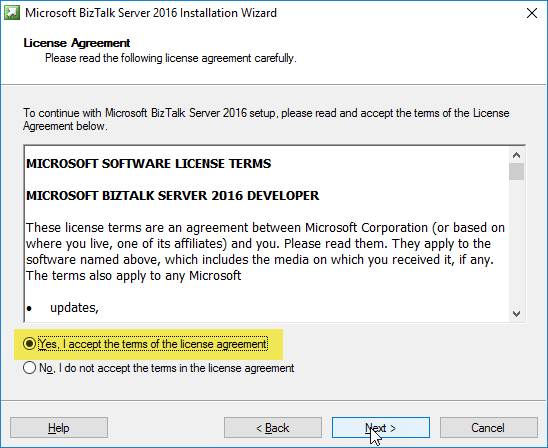Proceed with the Next button
The width and height of the screenshot is (548, 448).
[381, 427]
